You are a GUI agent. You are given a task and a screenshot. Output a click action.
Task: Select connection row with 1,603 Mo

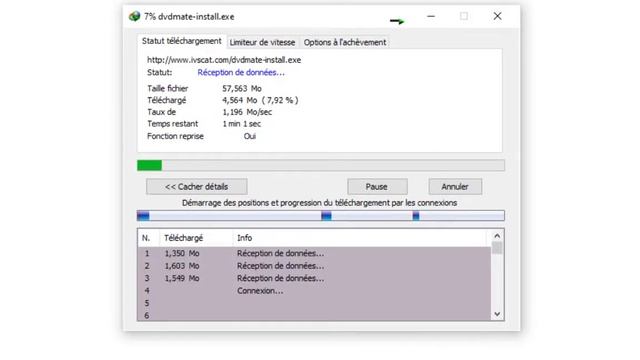coord(314,266)
